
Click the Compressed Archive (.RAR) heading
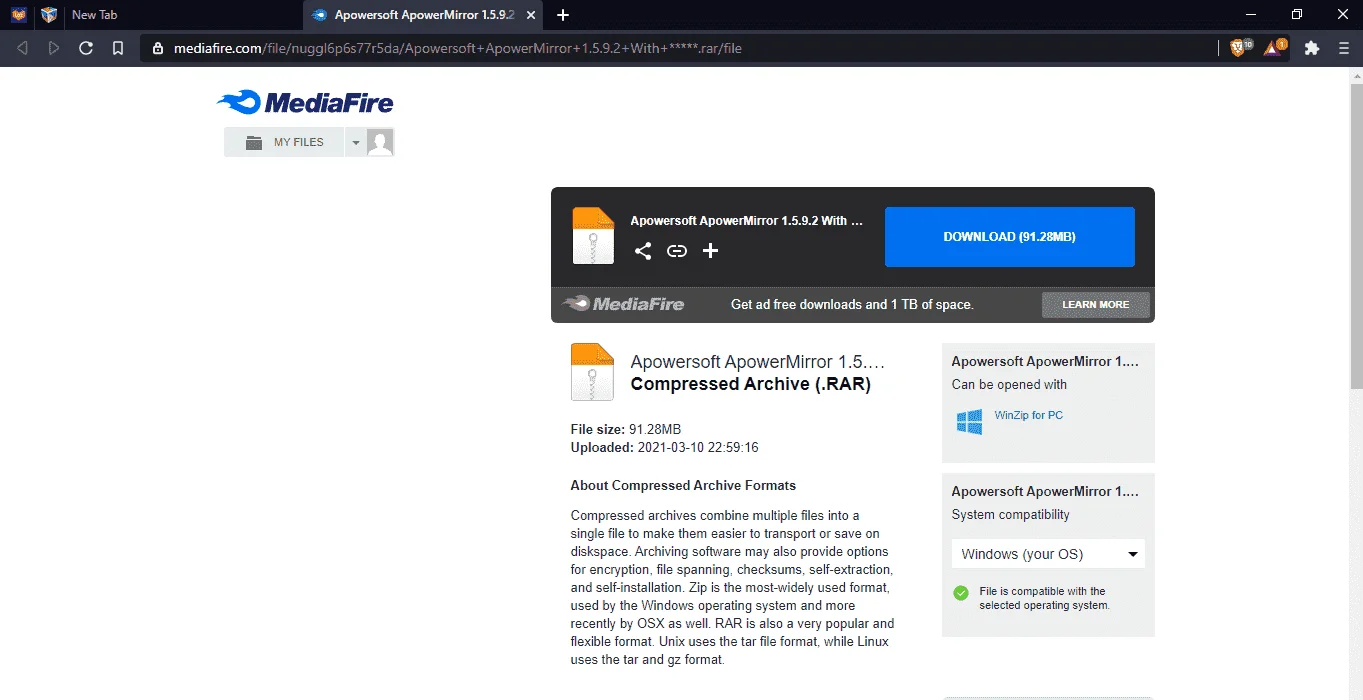click(x=750, y=384)
